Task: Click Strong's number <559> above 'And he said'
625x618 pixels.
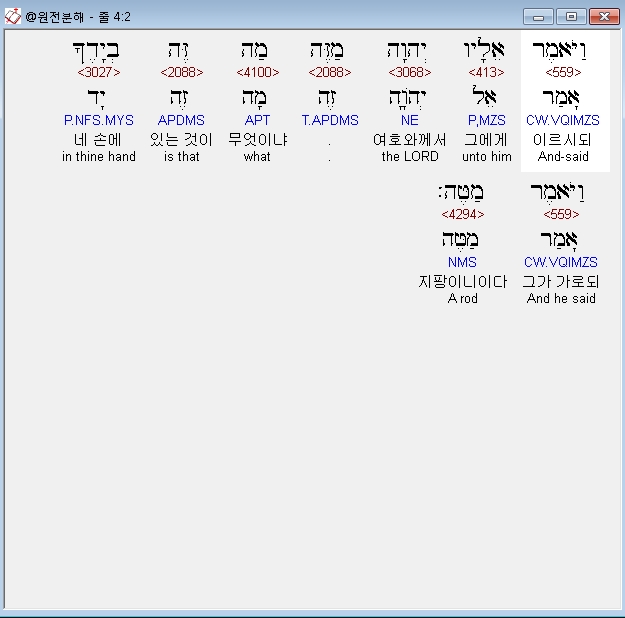Action: pos(561,215)
